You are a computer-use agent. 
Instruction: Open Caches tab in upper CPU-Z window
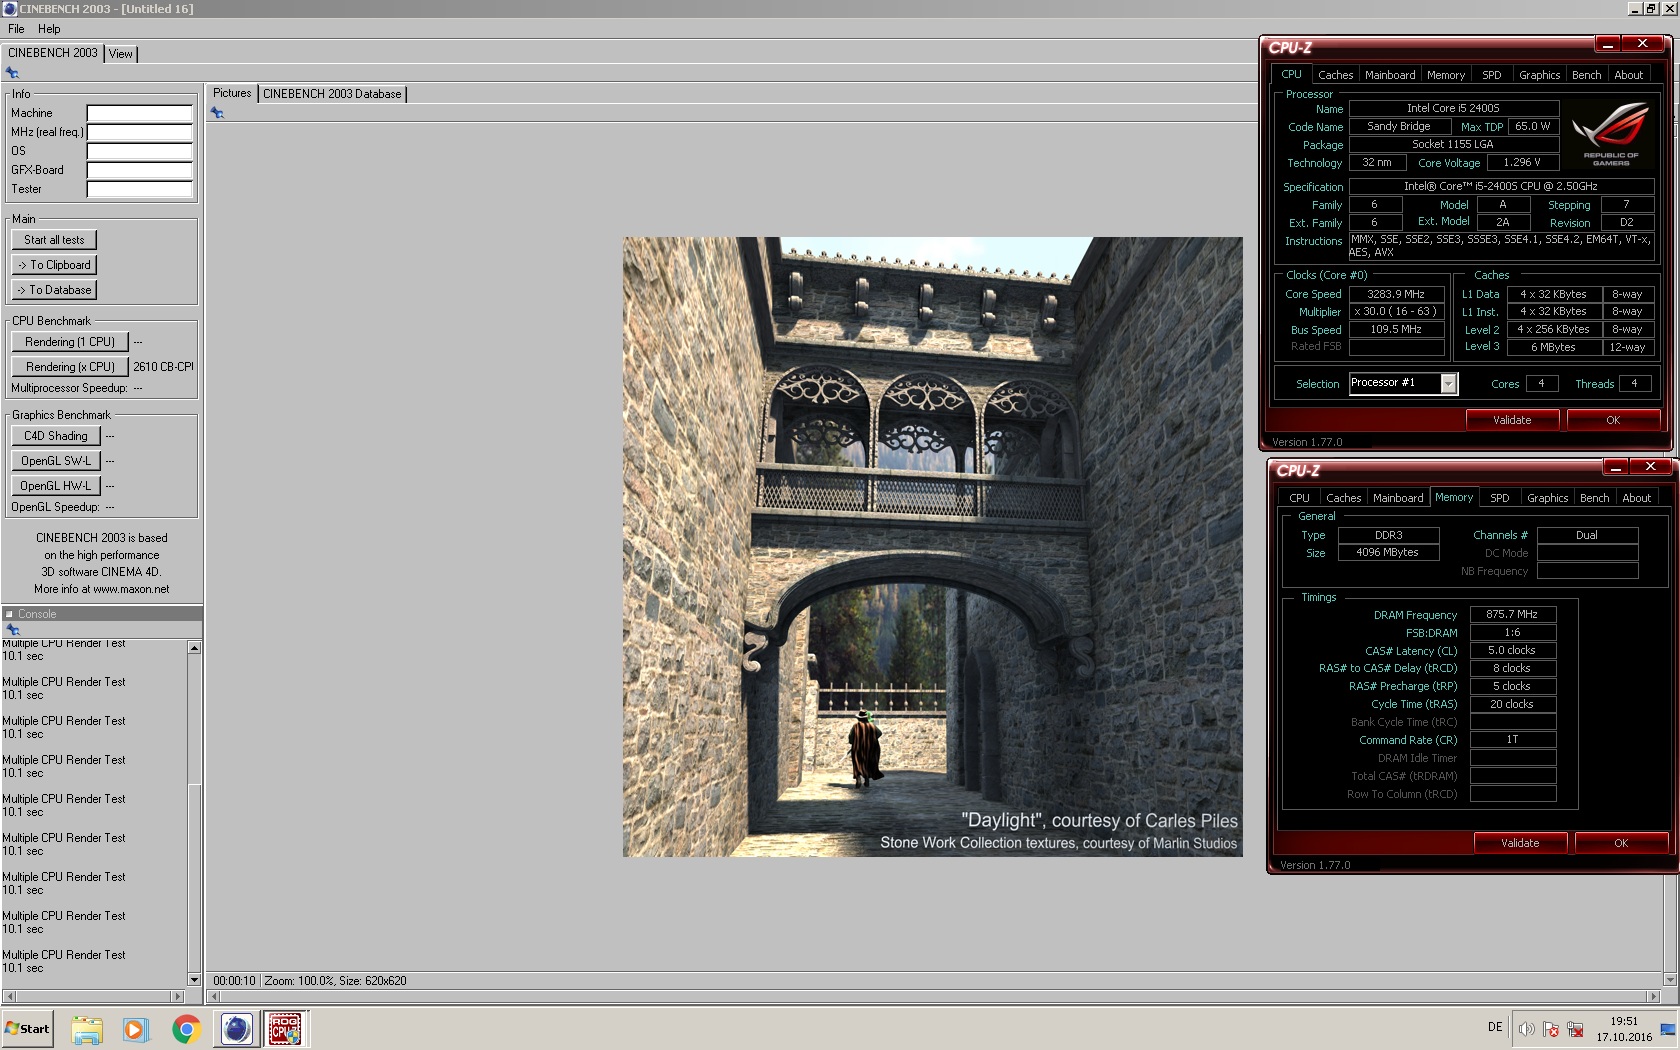pyautogui.click(x=1335, y=75)
